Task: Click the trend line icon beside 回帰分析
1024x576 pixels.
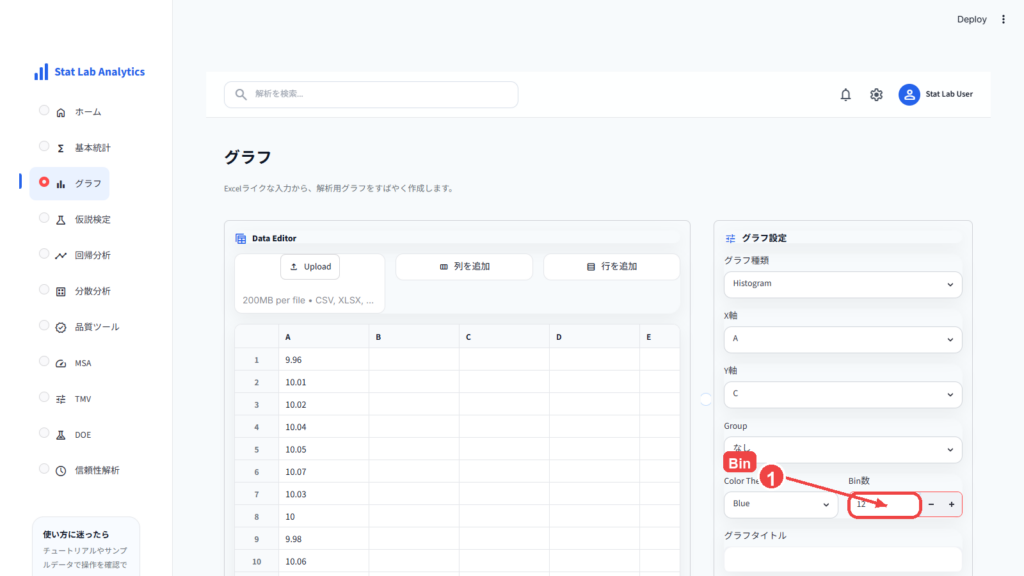Action: [x=61, y=255]
